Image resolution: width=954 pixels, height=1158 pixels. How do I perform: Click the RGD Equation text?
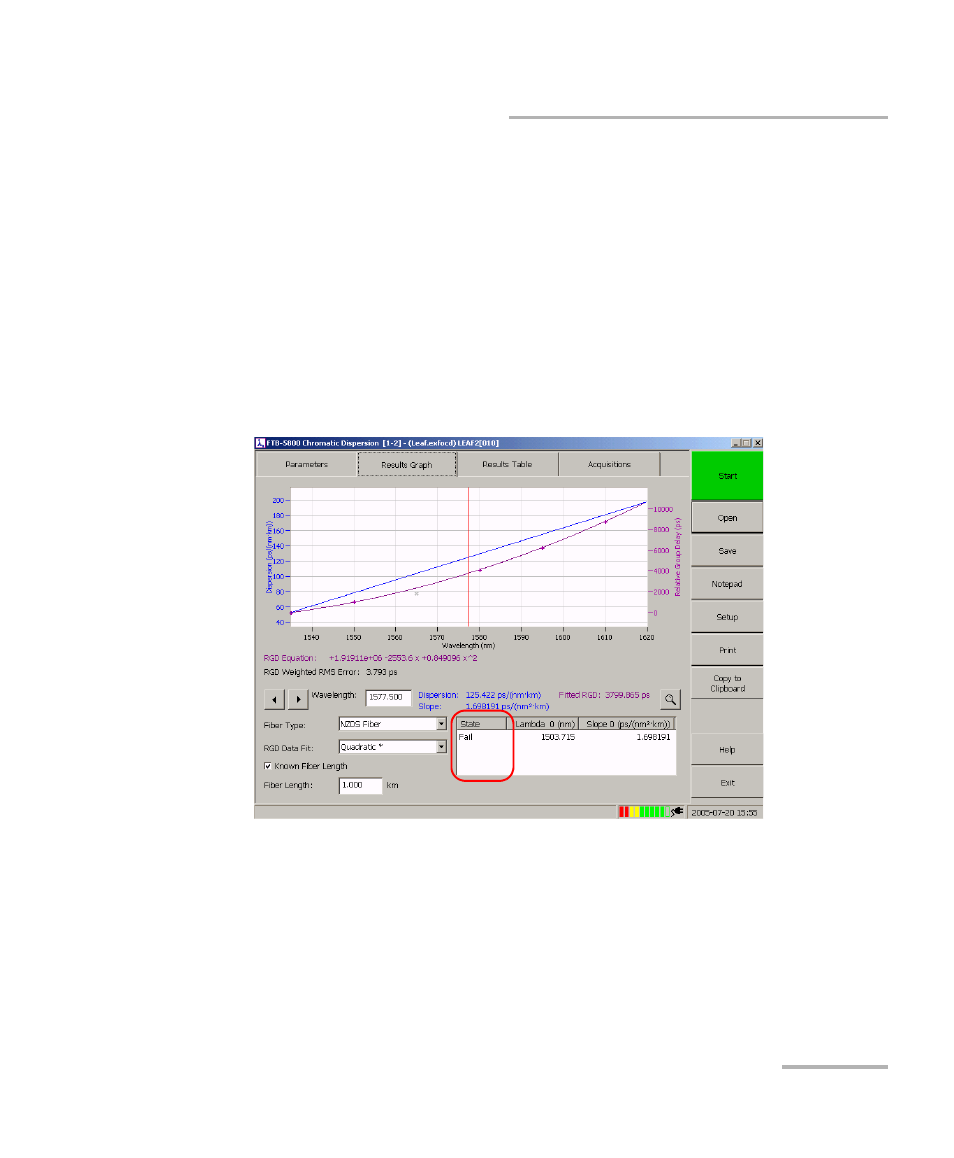point(371,658)
